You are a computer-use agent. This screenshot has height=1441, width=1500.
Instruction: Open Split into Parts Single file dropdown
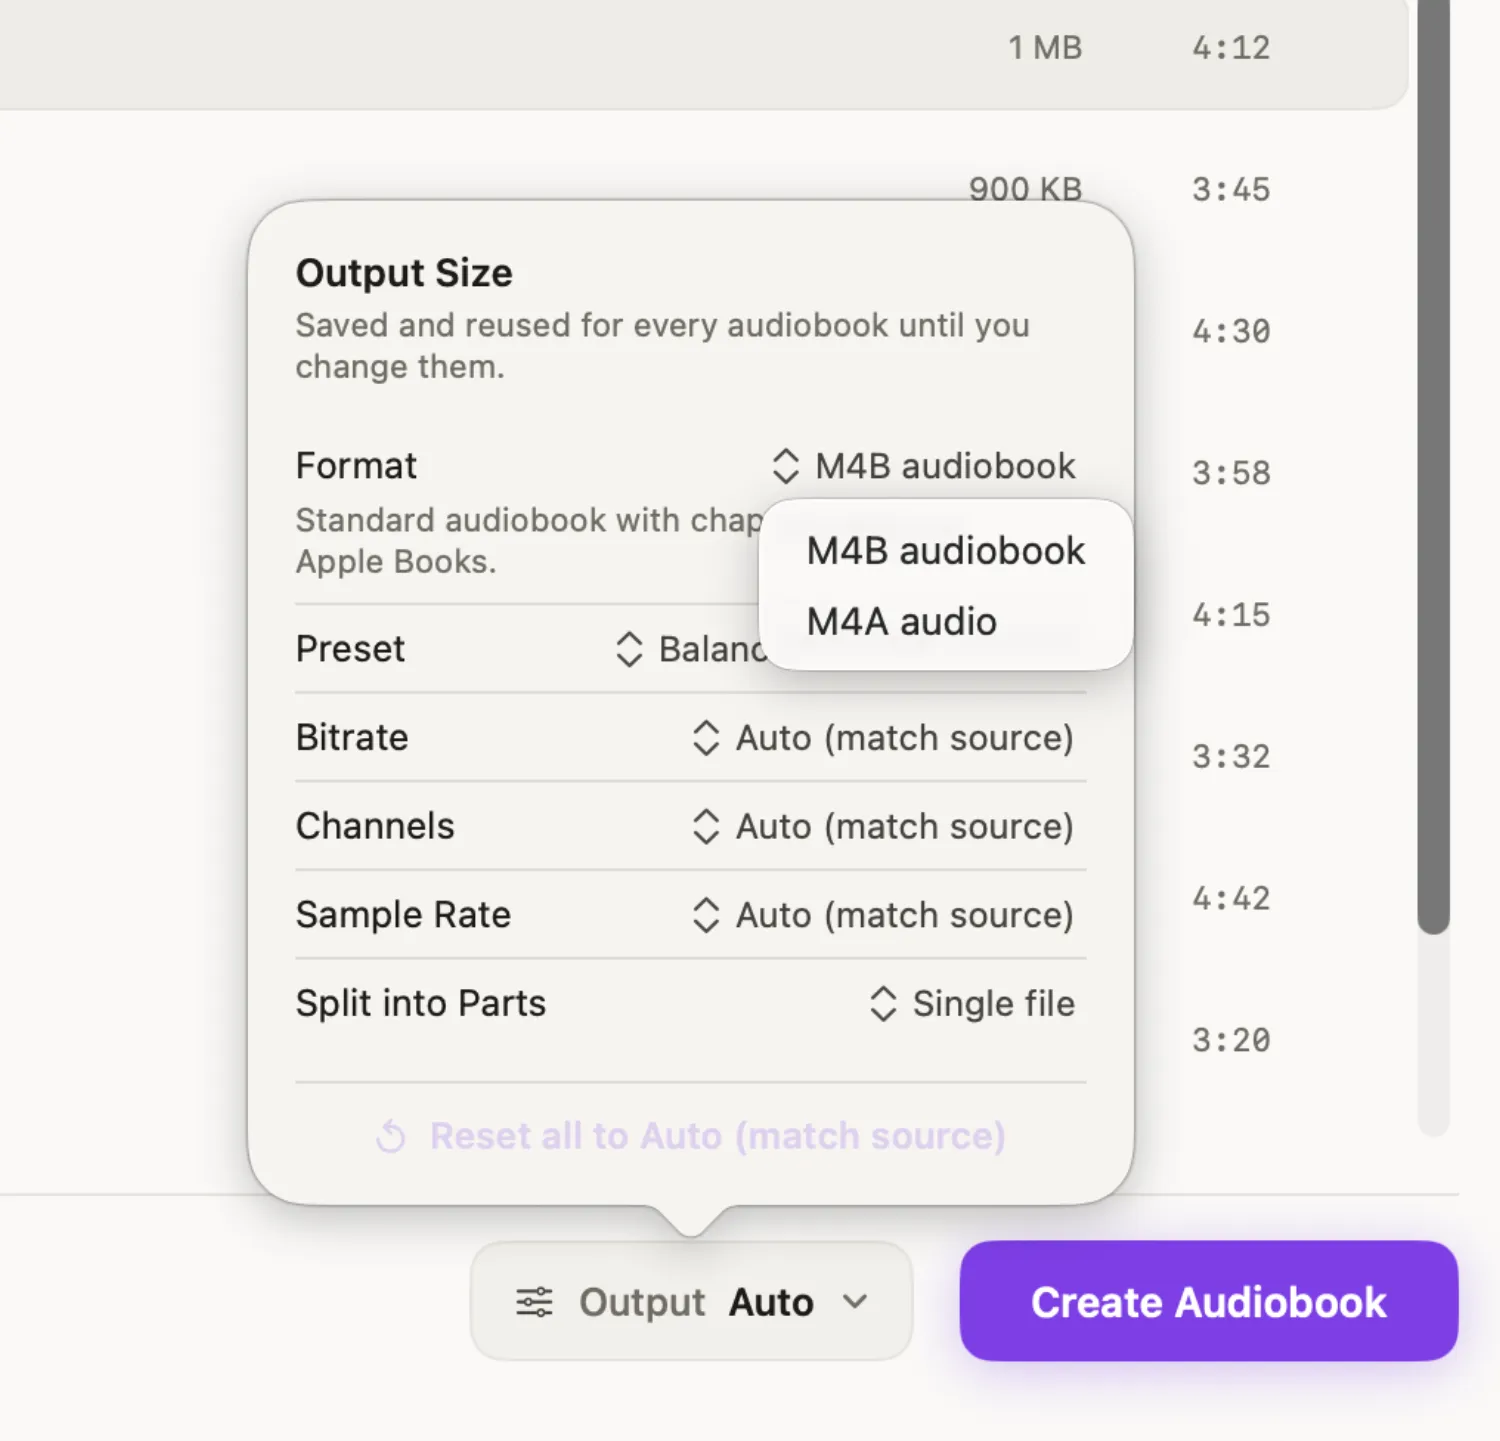point(972,1004)
